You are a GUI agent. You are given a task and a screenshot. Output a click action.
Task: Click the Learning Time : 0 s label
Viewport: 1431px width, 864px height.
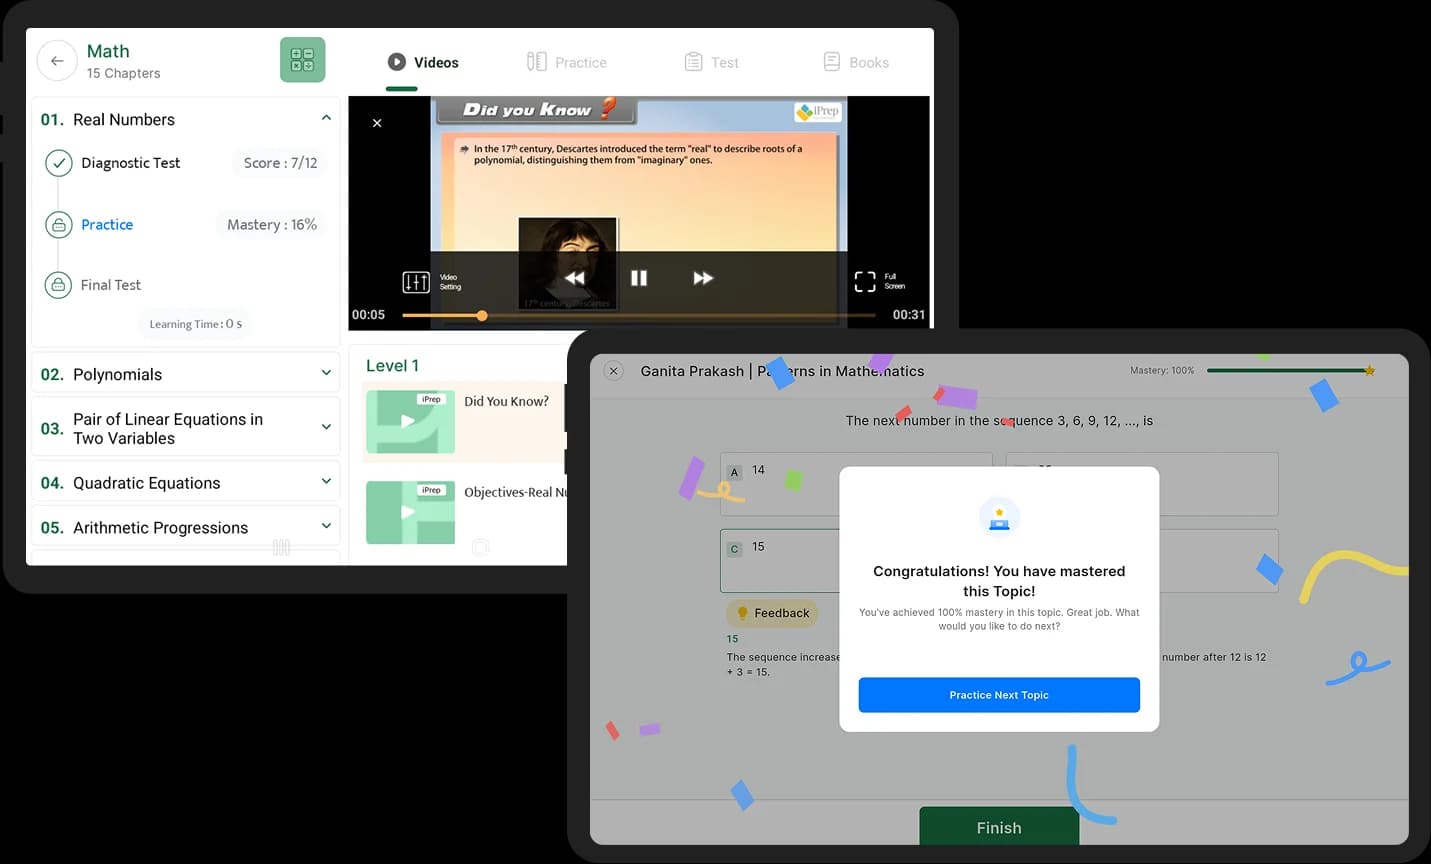pyautogui.click(x=196, y=324)
